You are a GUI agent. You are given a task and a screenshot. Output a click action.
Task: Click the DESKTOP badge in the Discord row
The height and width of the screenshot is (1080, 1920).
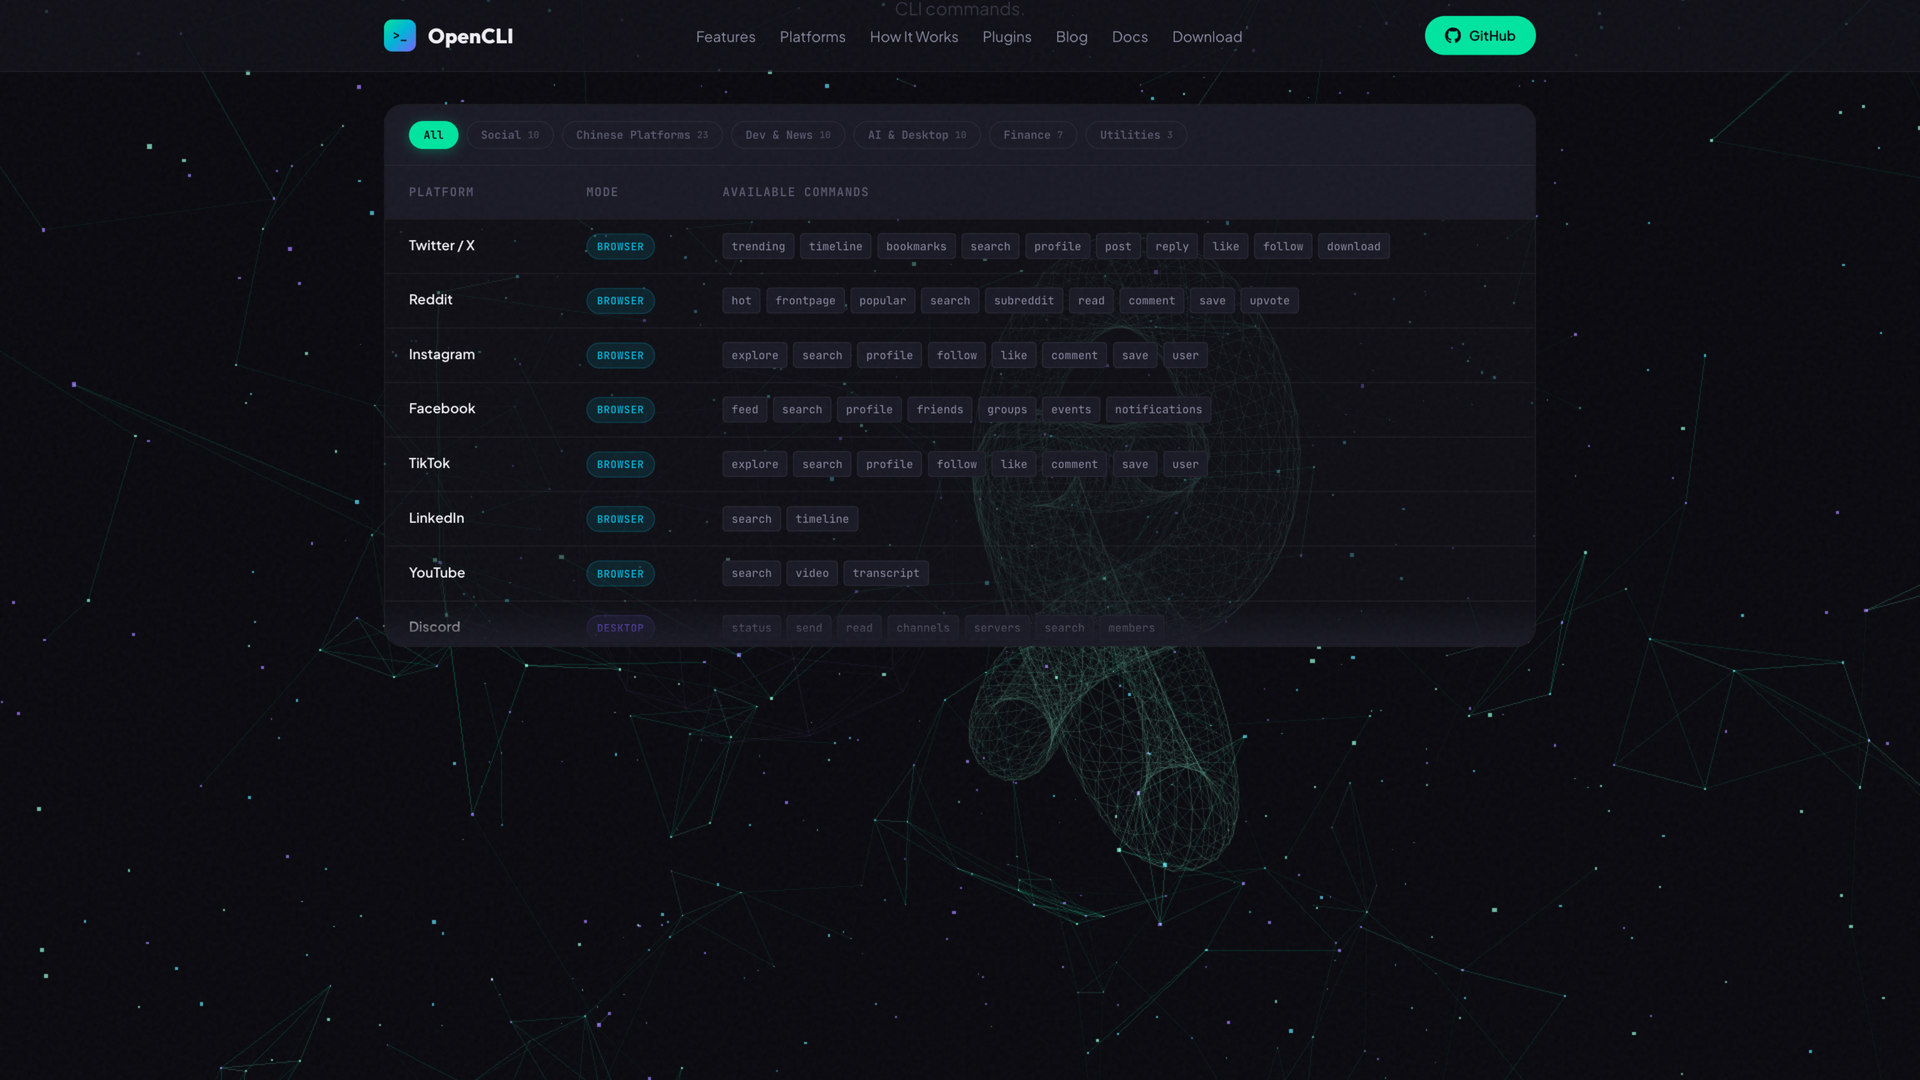coord(620,628)
